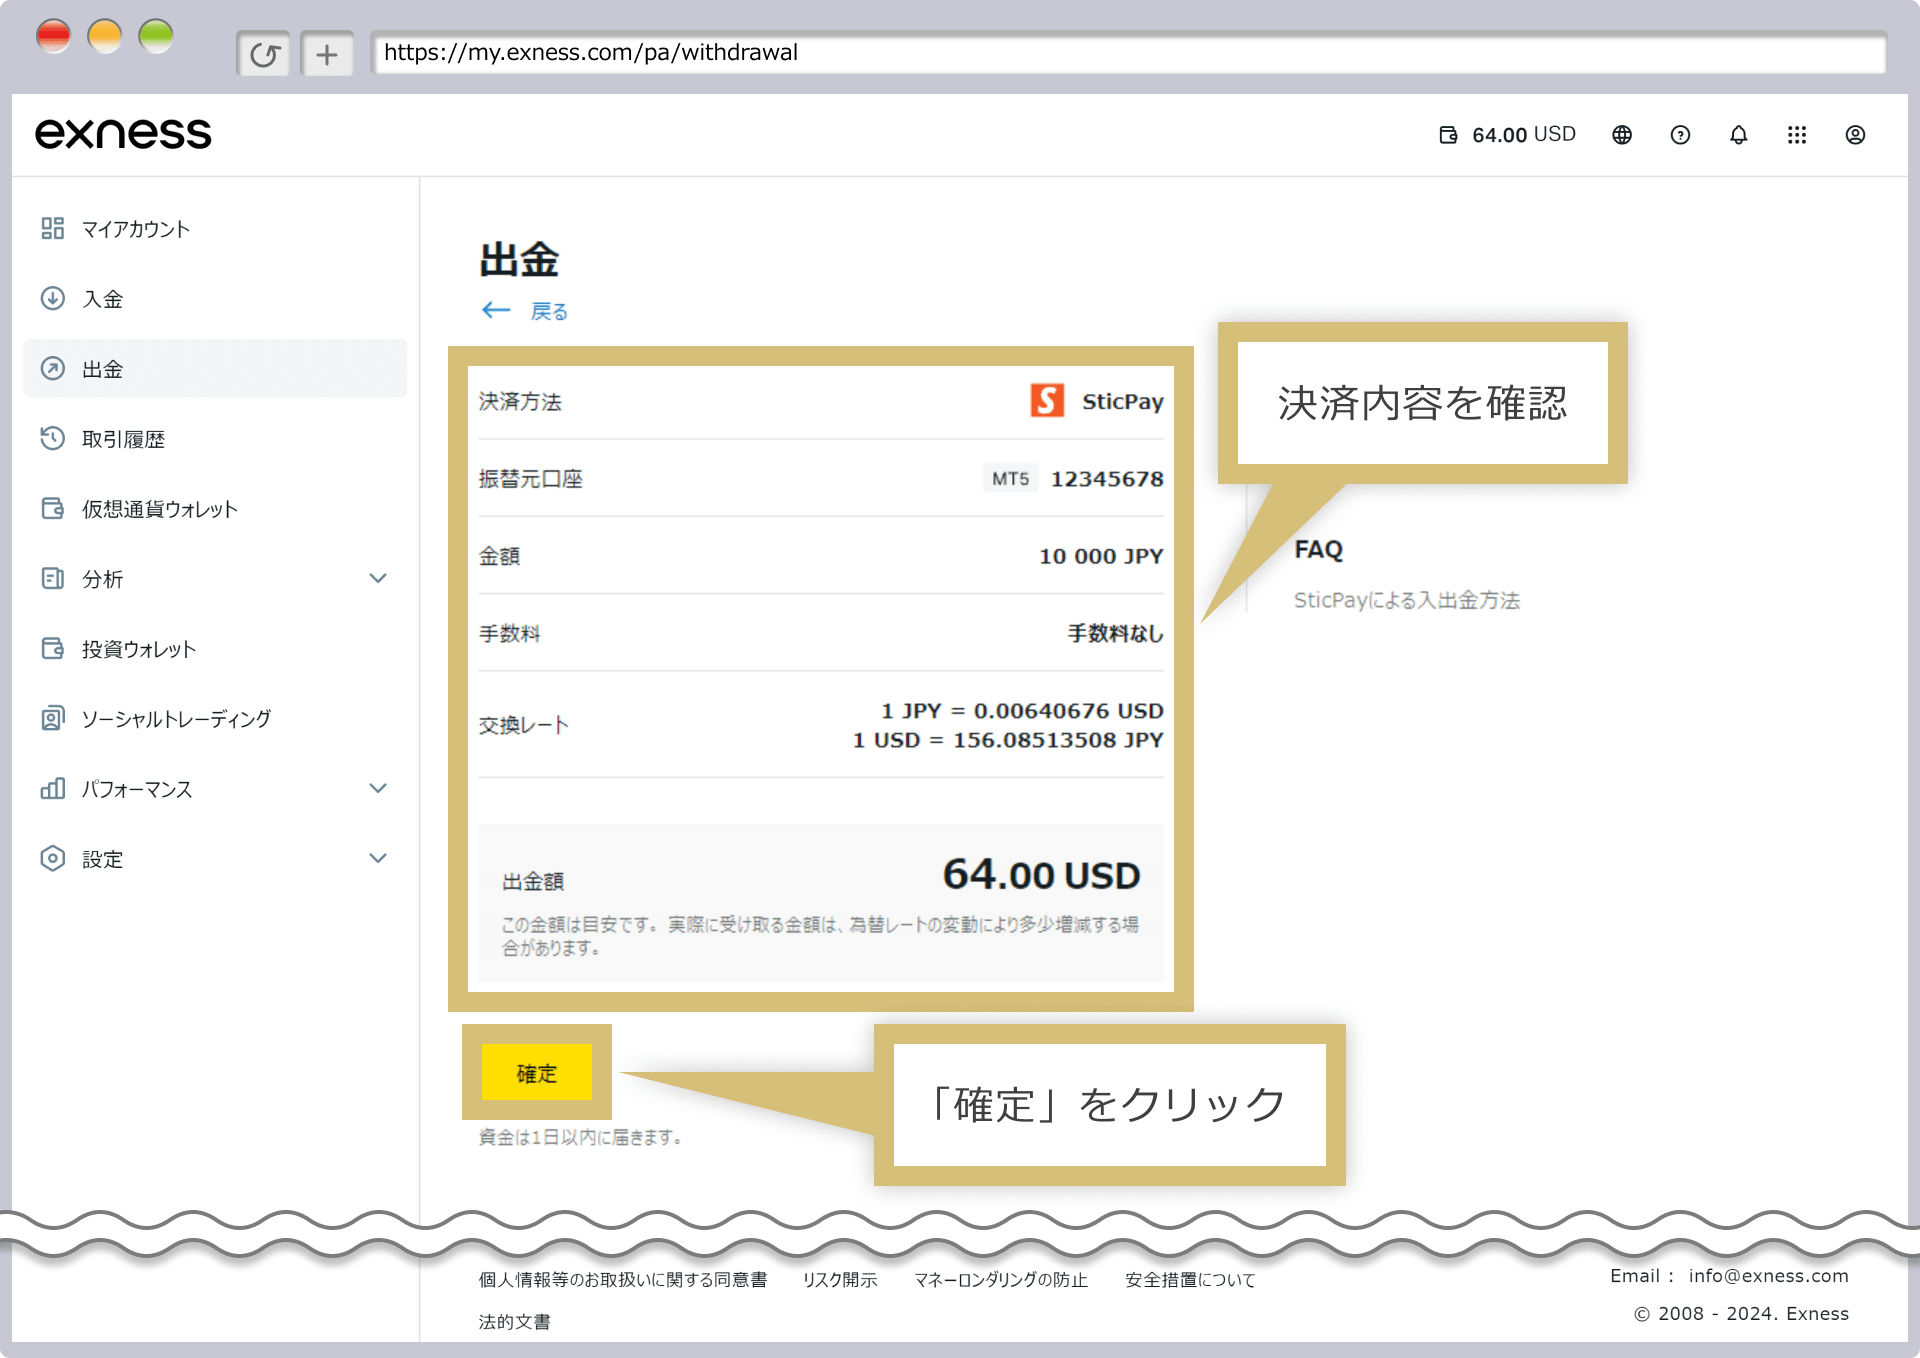
Task: Open the user profile icon
Action: click(x=1855, y=135)
